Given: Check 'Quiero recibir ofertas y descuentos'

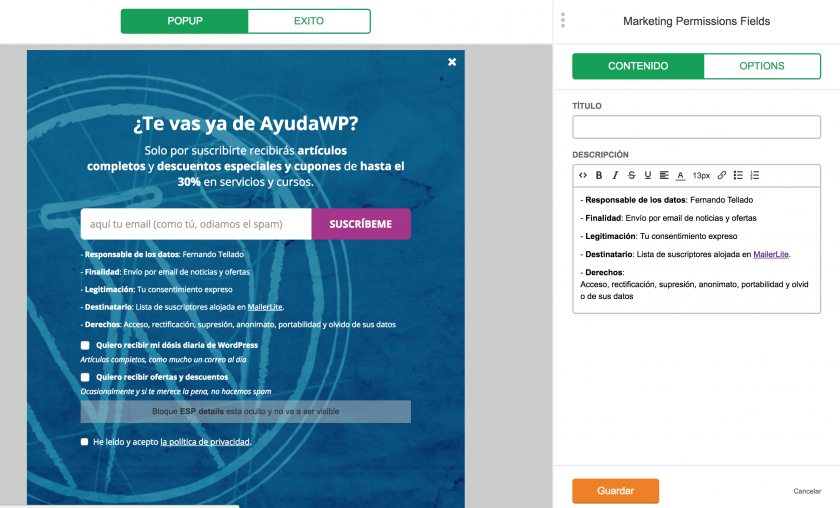Looking at the screenshot, I should (85, 377).
